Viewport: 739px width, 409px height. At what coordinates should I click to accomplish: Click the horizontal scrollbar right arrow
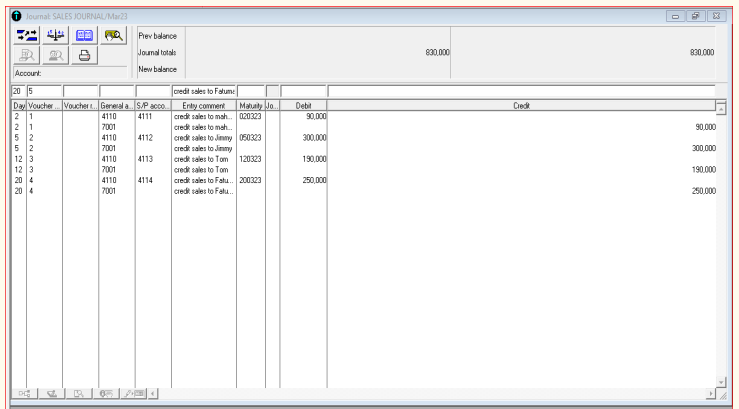tap(711, 393)
